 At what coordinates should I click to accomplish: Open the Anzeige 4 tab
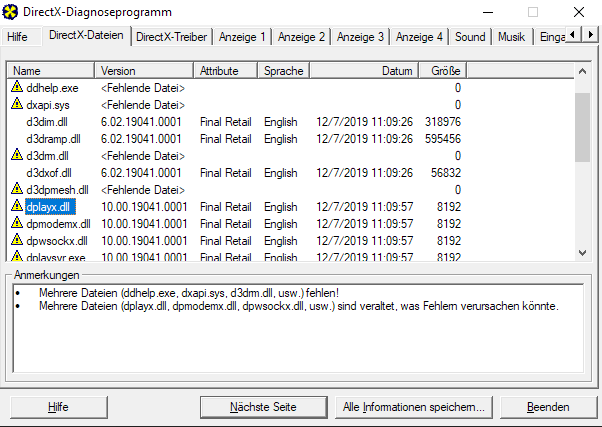coord(419,37)
